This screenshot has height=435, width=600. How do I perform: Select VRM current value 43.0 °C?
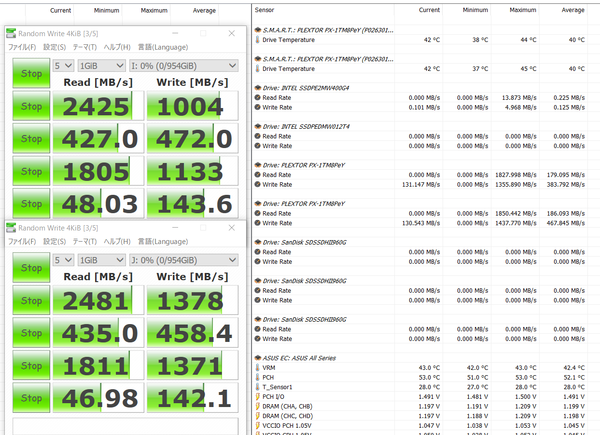[429, 368]
